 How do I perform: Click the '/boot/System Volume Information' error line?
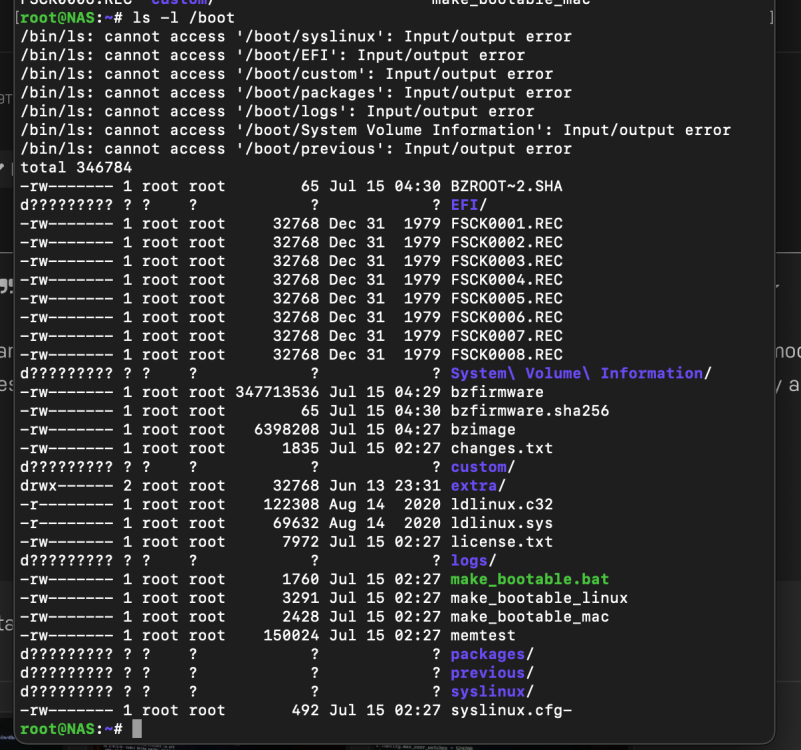tap(375, 130)
